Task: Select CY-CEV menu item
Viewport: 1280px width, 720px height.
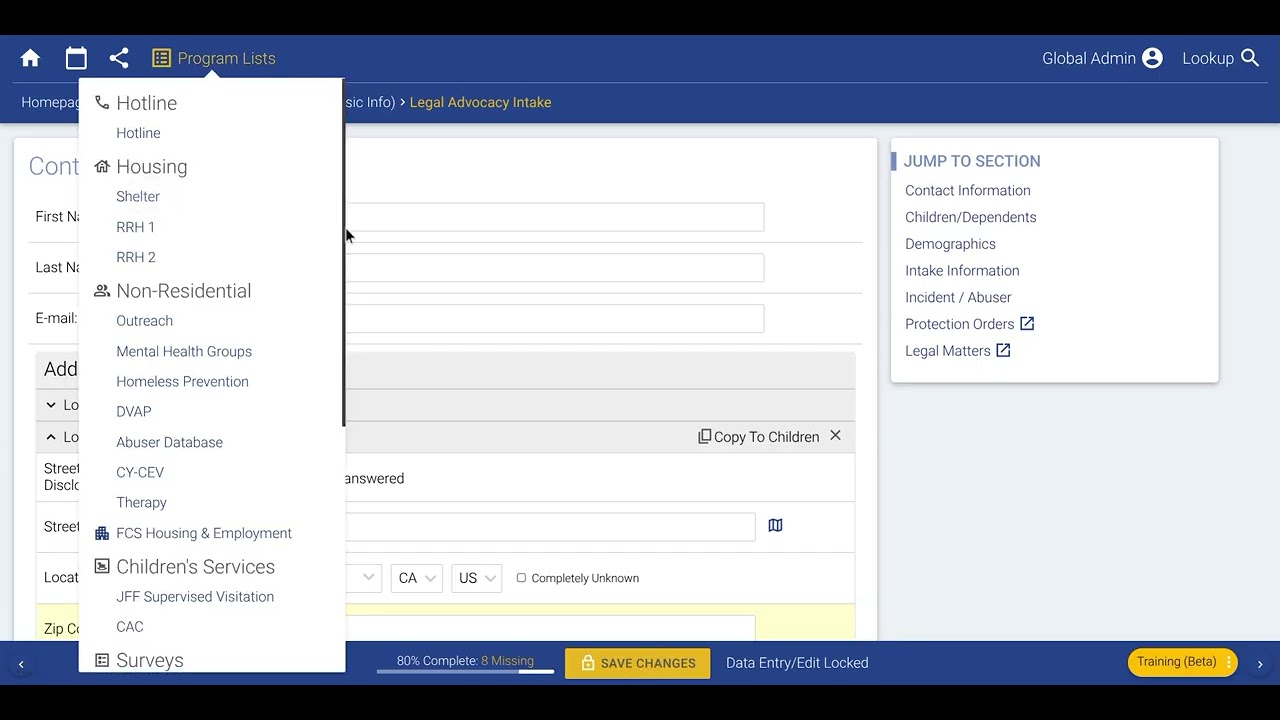Action: (140, 472)
